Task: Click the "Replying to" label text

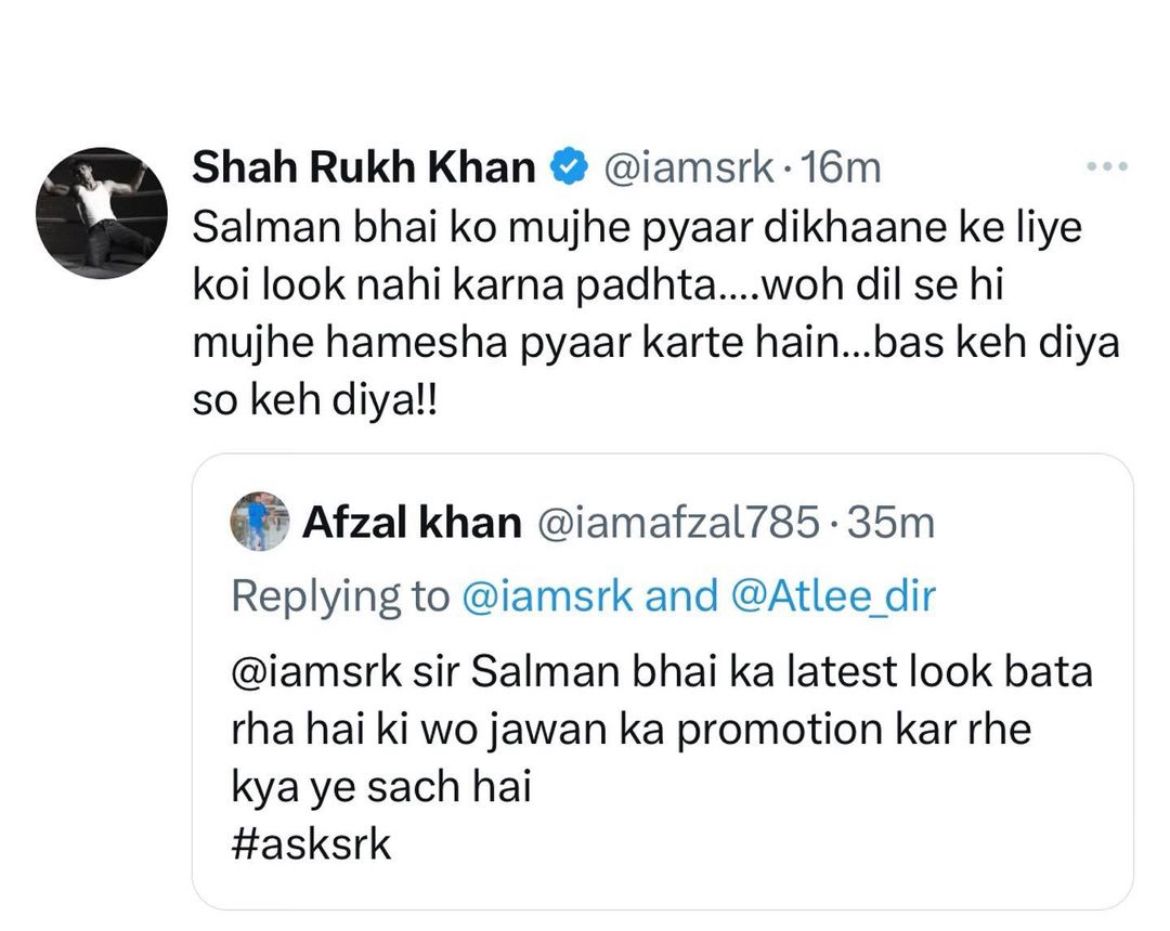Action: coord(340,596)
